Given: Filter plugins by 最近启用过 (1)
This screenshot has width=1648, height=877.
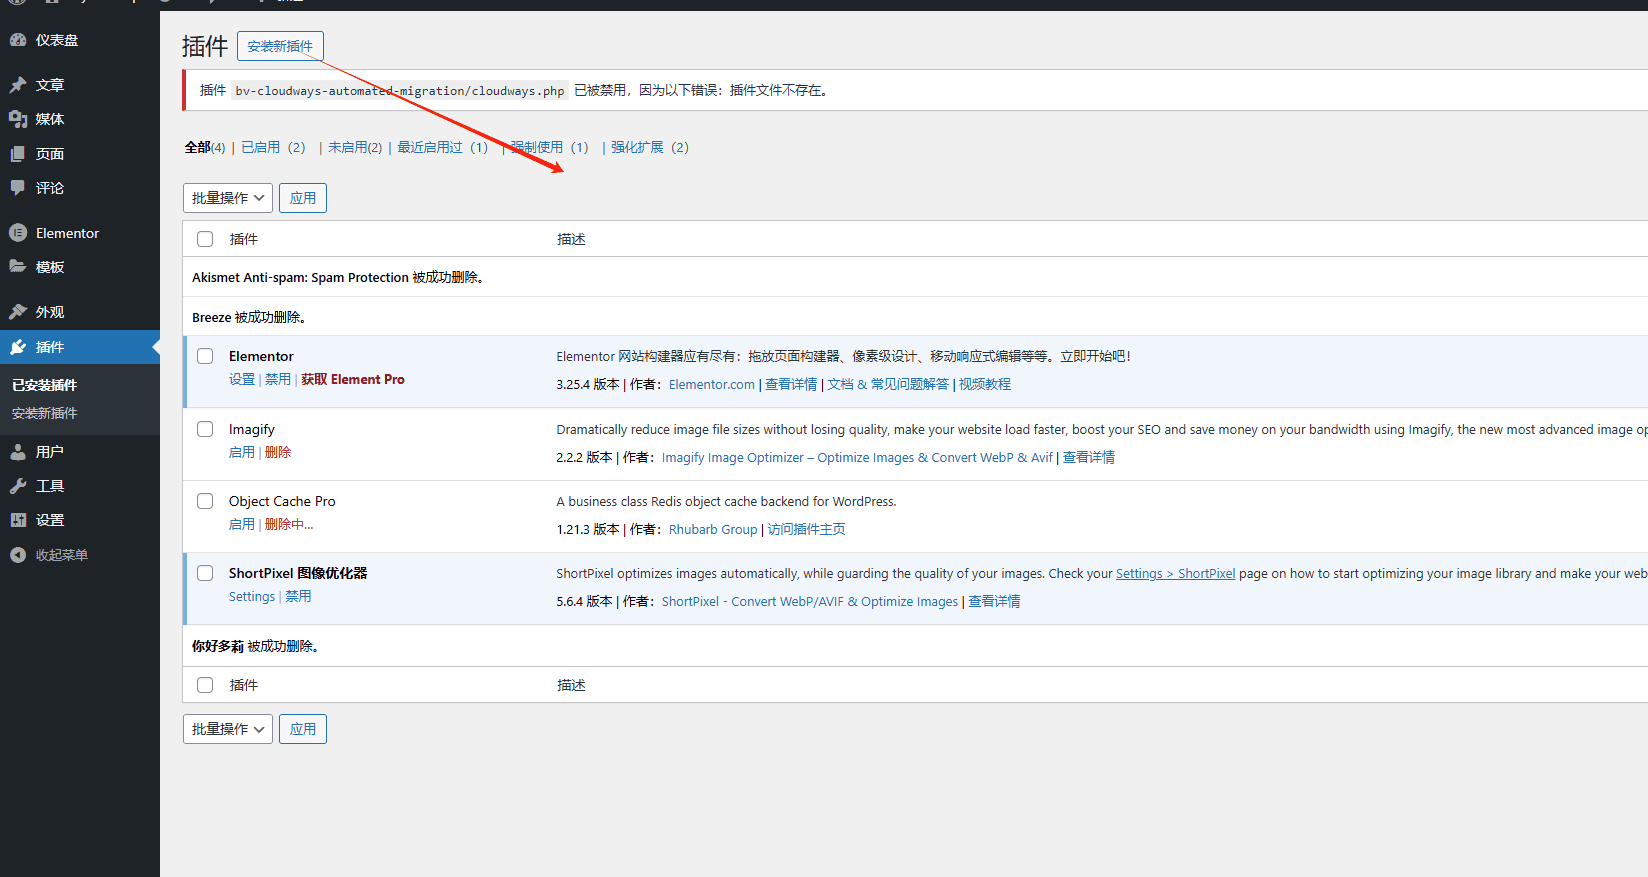Looking at the screenshot, I should [x=442, y=147].
